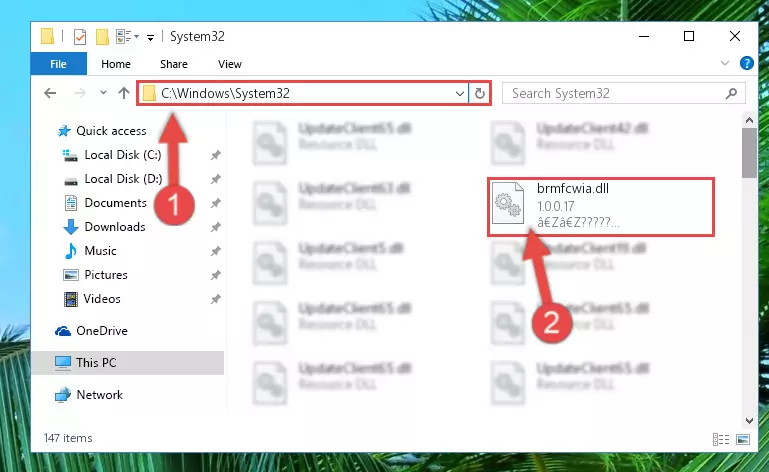Click the 147 items status text
The height and width of the screenshot is (472, 769).
click(x=68, y=438)
